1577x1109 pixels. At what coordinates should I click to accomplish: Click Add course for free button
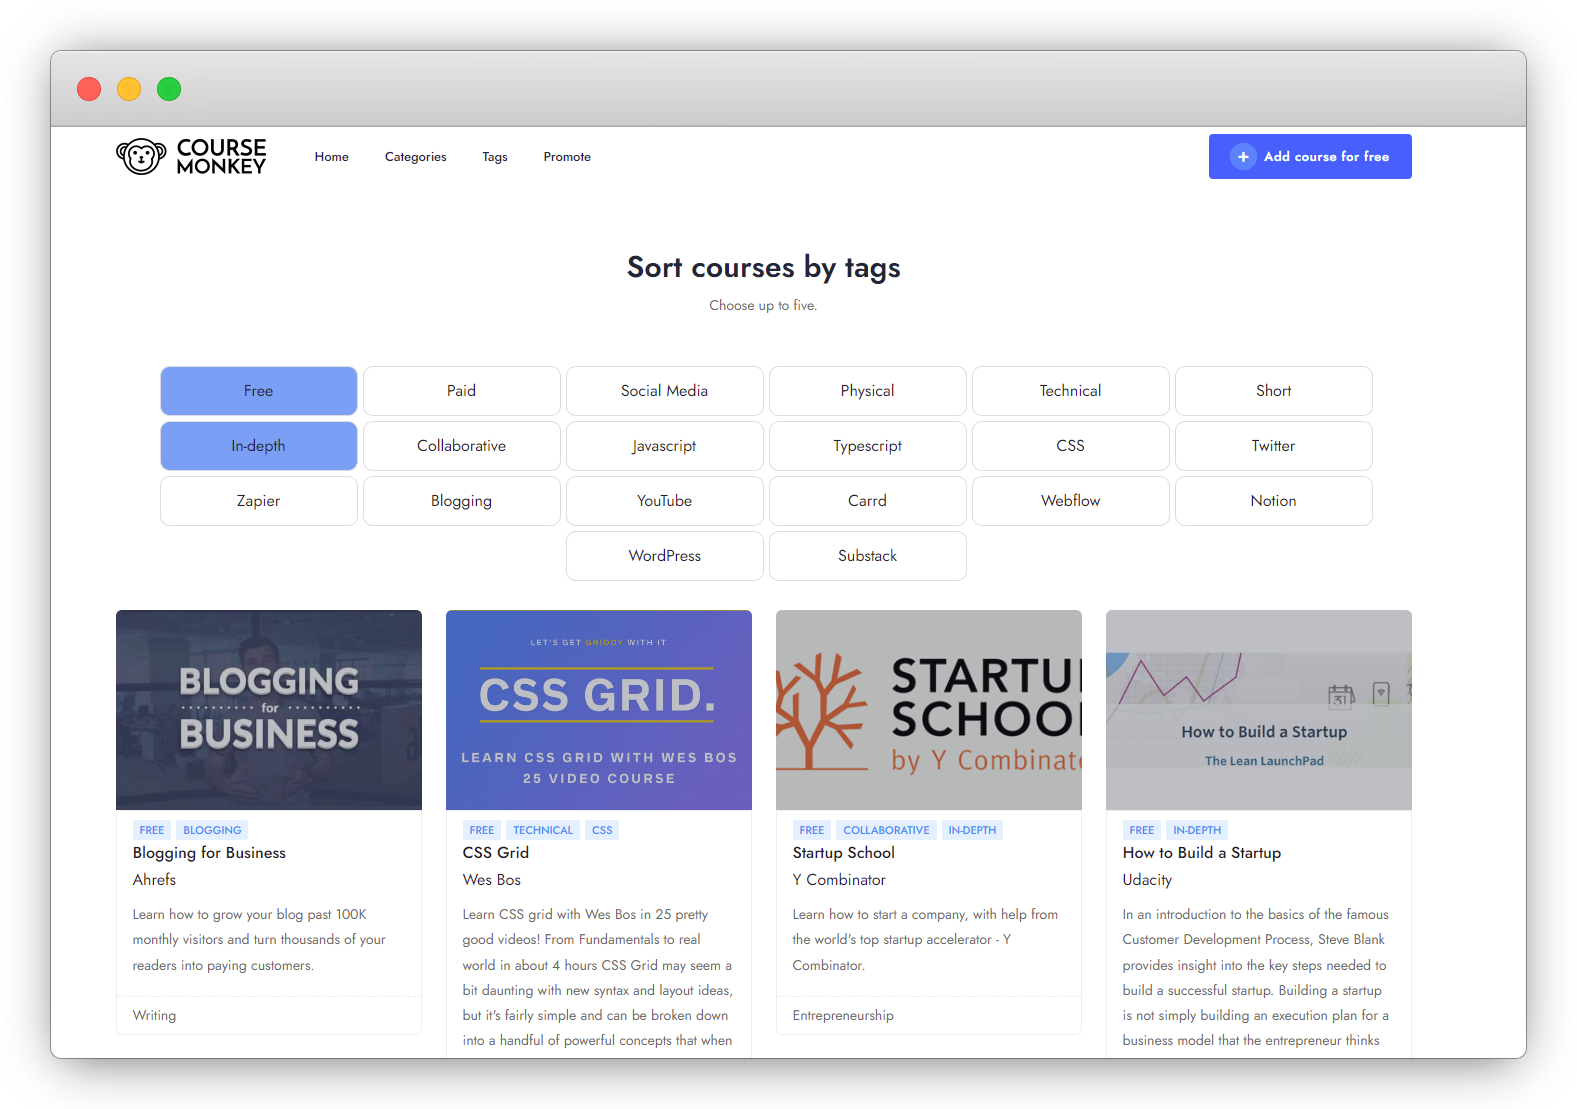point(1310,157)
